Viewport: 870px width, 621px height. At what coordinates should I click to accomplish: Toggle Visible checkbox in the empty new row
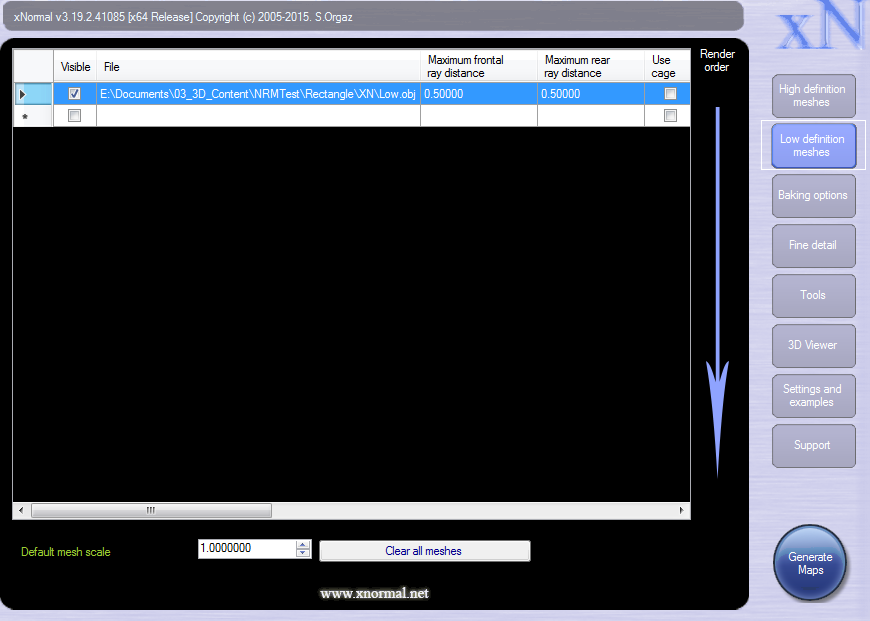(74, 115)
